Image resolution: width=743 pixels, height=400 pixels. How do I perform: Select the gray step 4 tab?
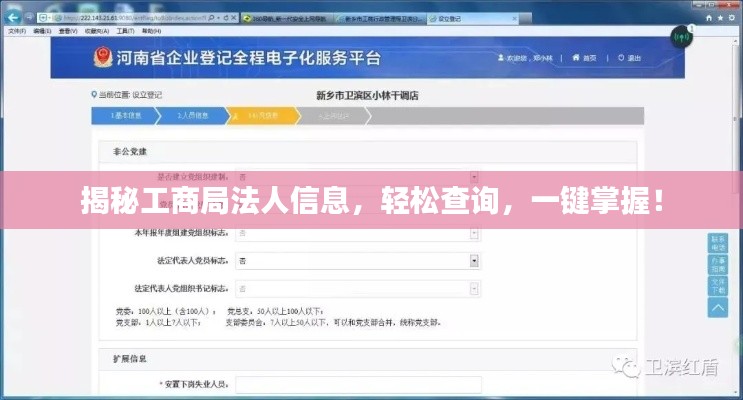pyautogui.click(x=334, y=116)
